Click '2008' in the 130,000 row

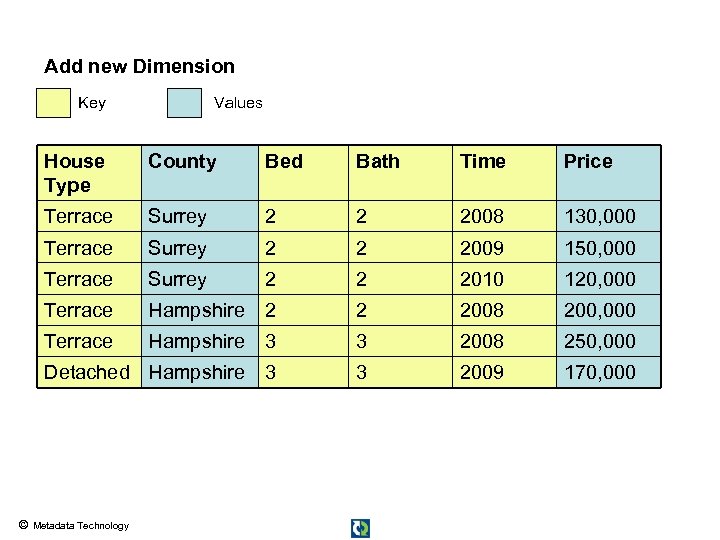pyautogui.click(x=504, y=216)
